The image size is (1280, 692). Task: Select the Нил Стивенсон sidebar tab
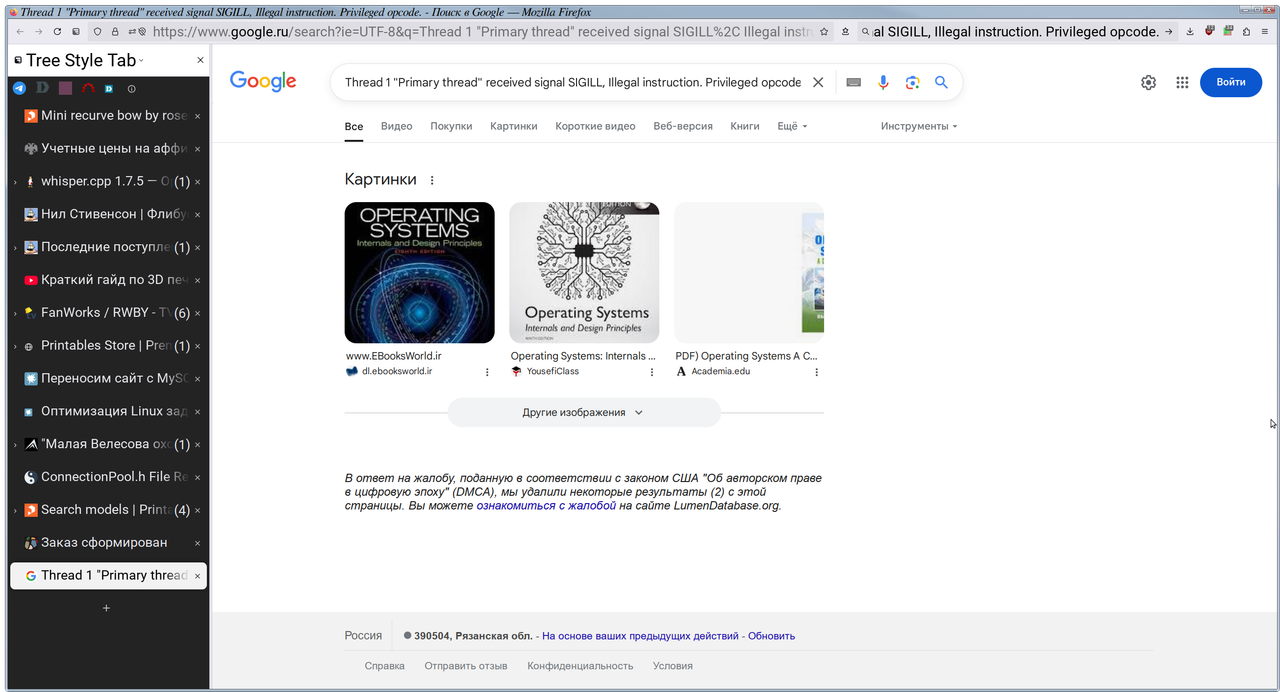pyautogui.click(x=108, y=214)
